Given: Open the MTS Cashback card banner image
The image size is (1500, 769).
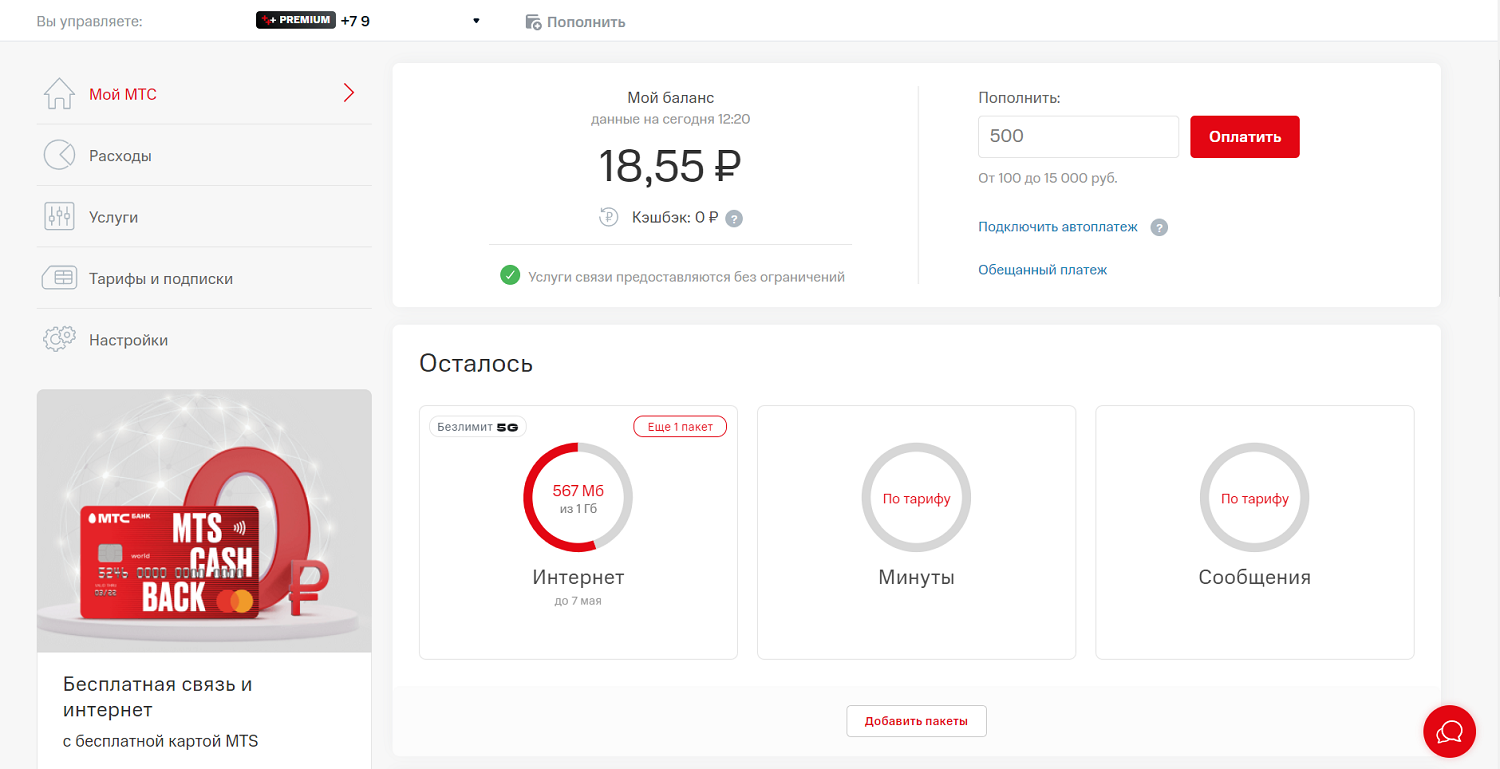Looking at the screenshot, I should pos(204,521).
